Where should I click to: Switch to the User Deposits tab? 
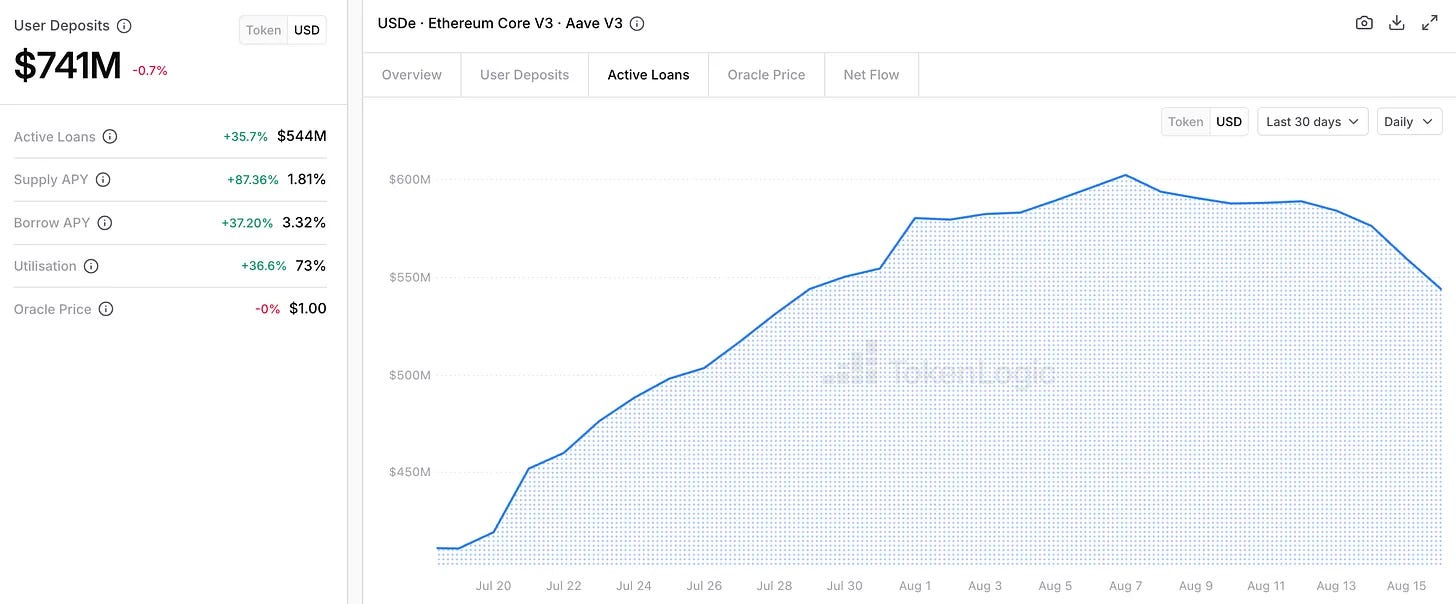coord(525,75)
